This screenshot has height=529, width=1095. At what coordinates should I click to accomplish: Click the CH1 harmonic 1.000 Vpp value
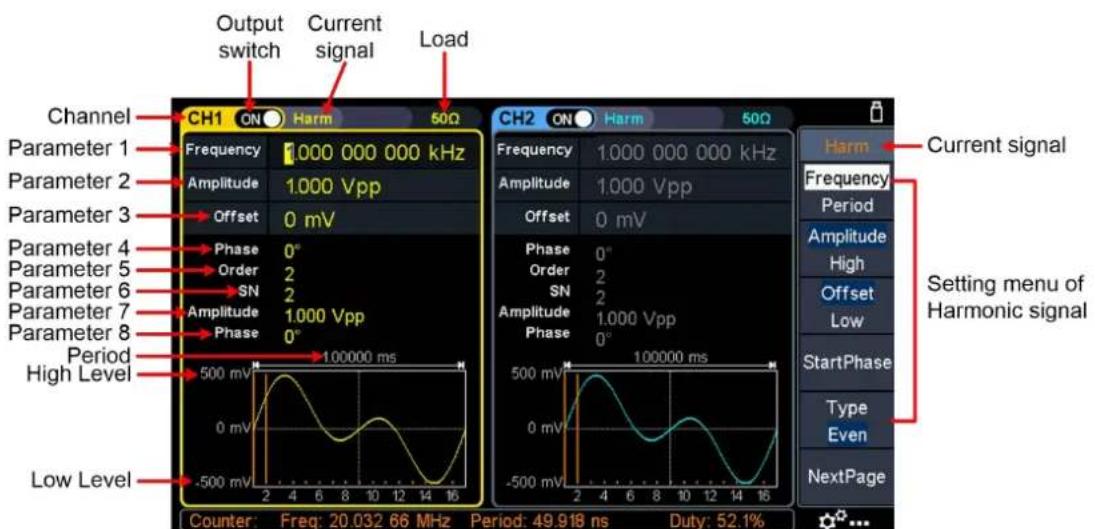click(x=324, y=316)
